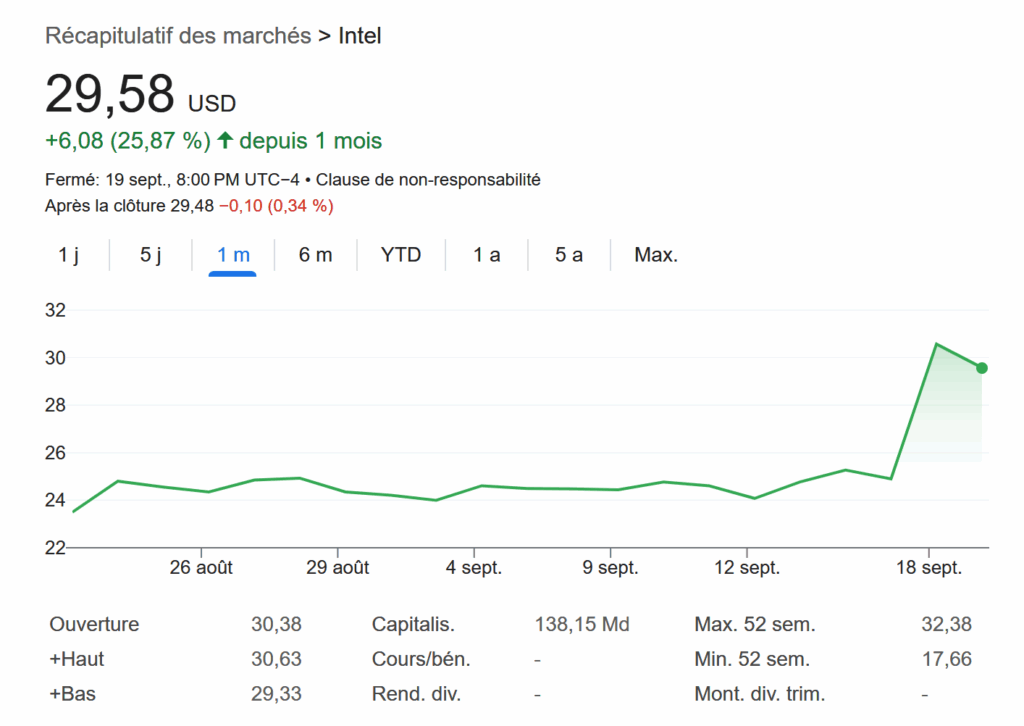
Task: Click the USD currency label
Action: 212,104
